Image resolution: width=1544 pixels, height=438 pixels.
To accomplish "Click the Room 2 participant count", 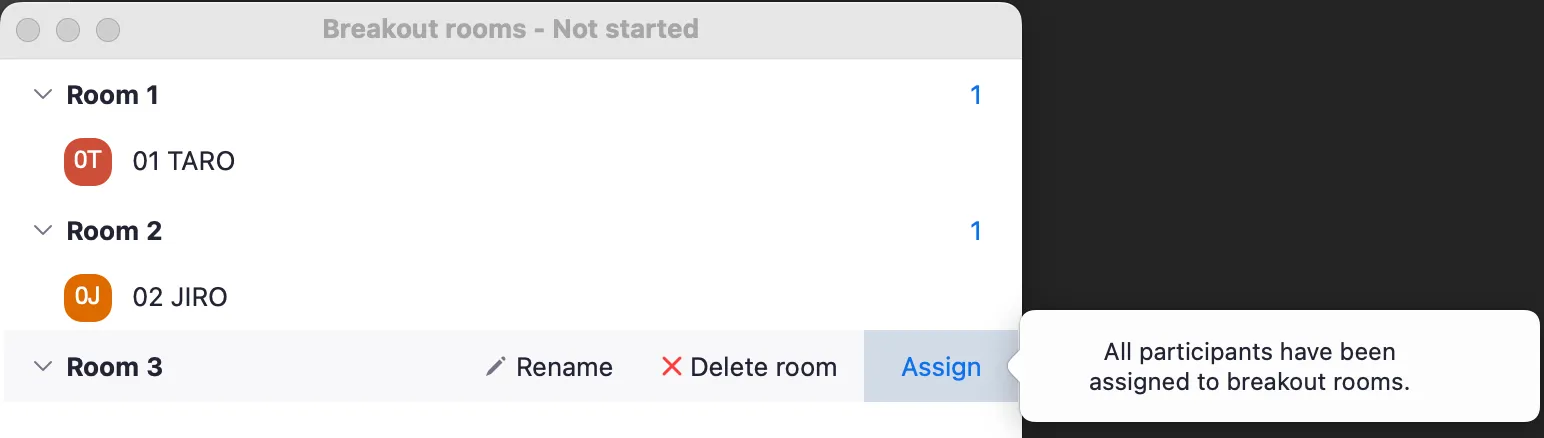I will tap(976, 231).
